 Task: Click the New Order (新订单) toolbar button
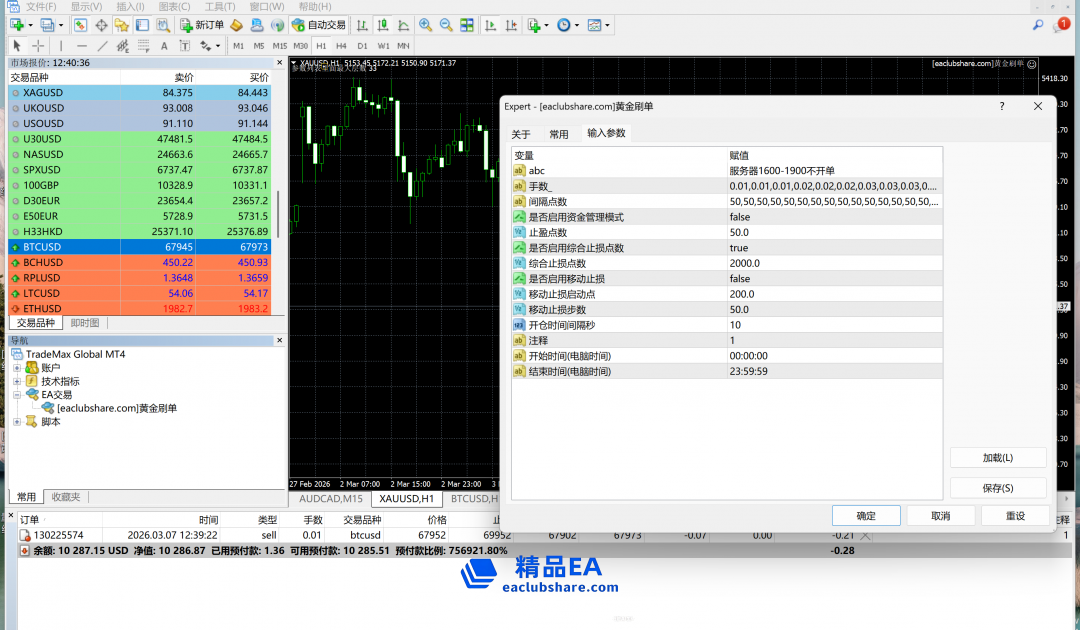pos(201,24)
